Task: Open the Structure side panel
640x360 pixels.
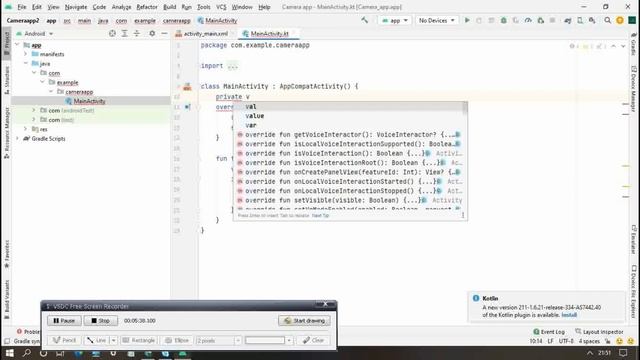Action: [x=6, y=80]
